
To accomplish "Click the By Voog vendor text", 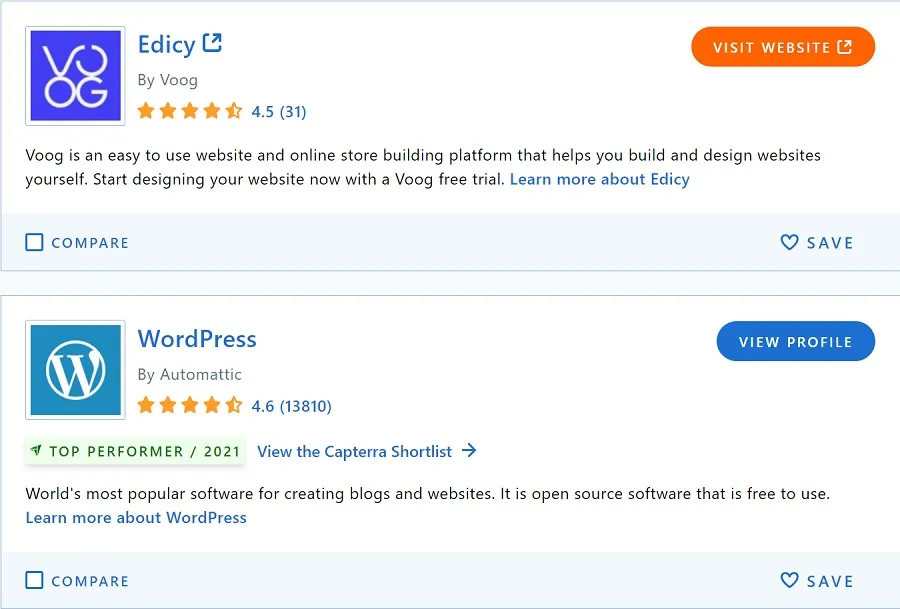I will click(x=168, y=80).
